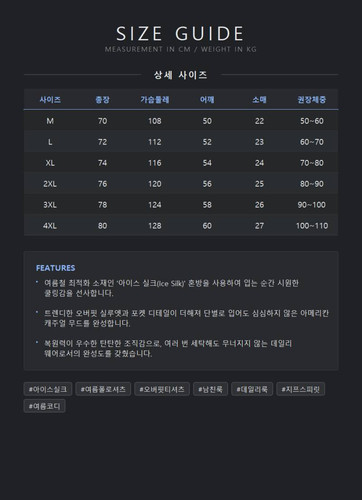Select the #여름몰로서츠 hashtag tag
This screenshot has width=362, height=500.
[103, 389]
